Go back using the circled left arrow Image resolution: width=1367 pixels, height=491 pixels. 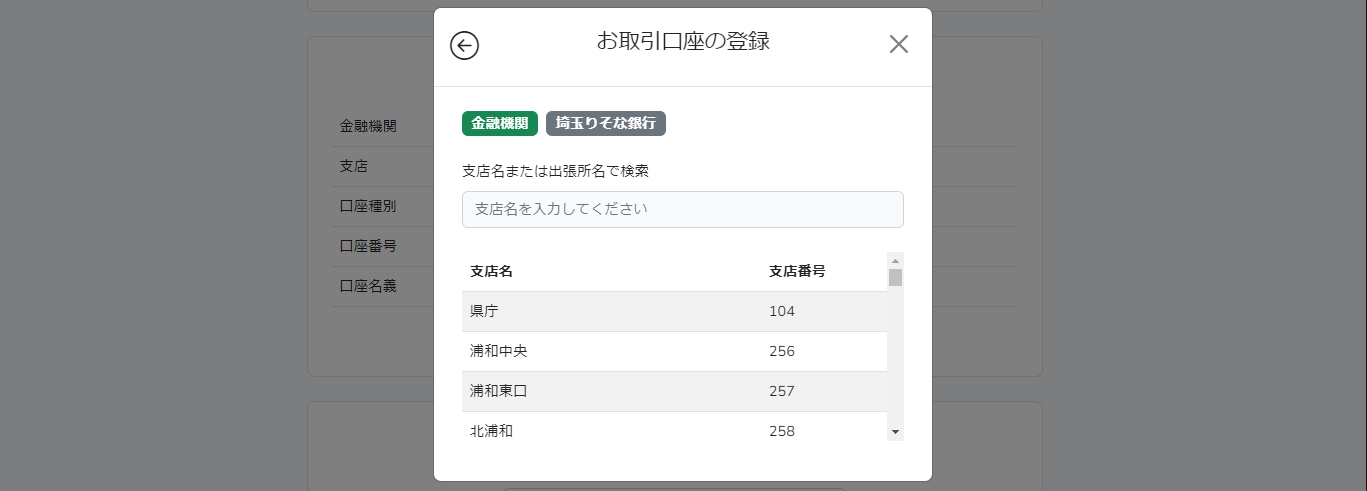point(464,45)
